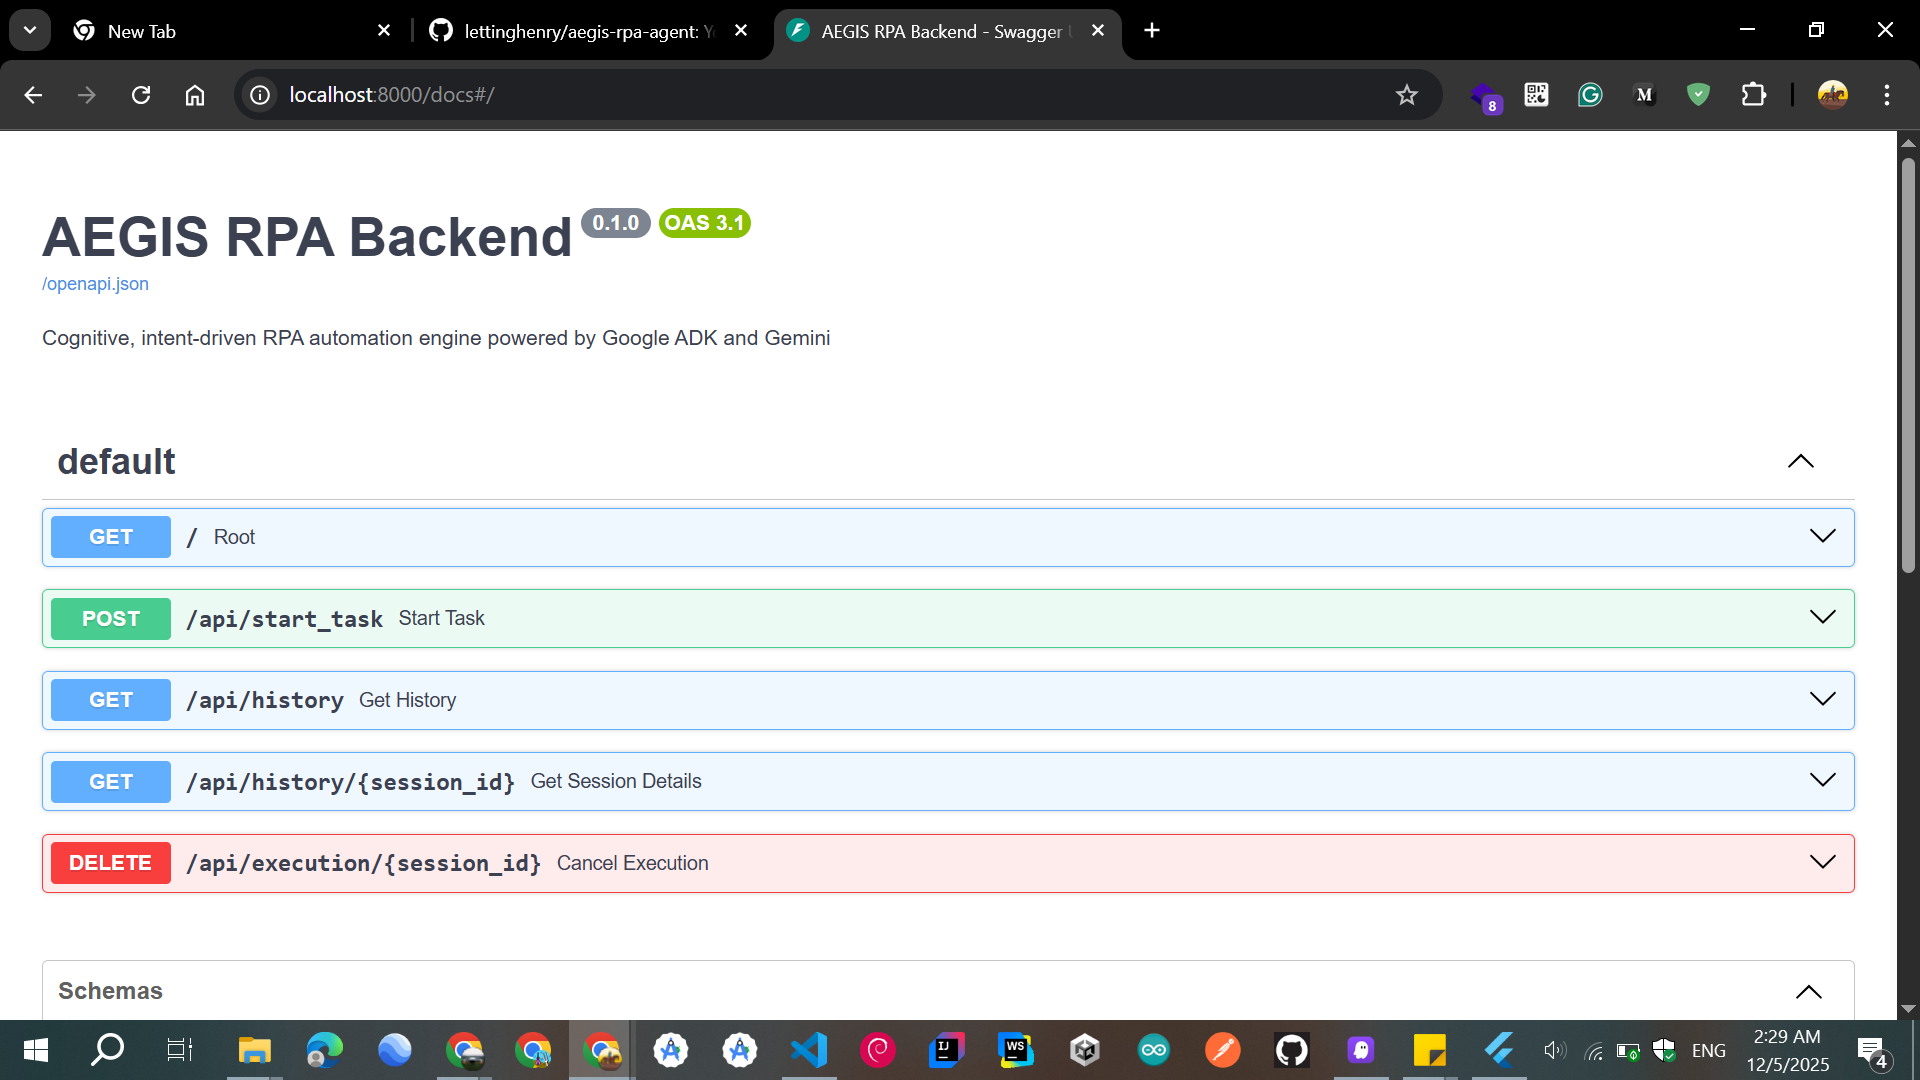Collapse the Schemas section
Screen dimensions: 1920x1080
point(1808,991)
